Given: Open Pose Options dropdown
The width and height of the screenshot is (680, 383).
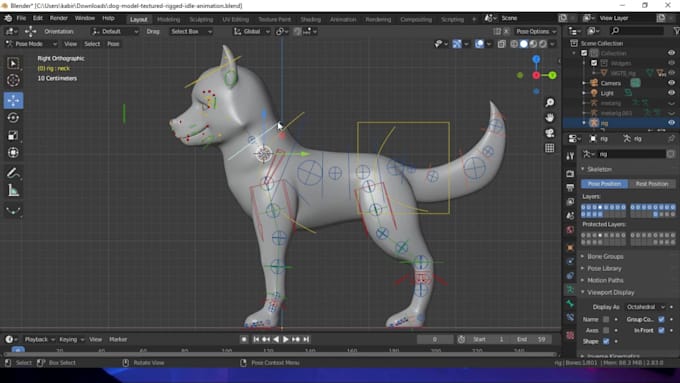Looking at the screenshot, I should tap(536, 31).
